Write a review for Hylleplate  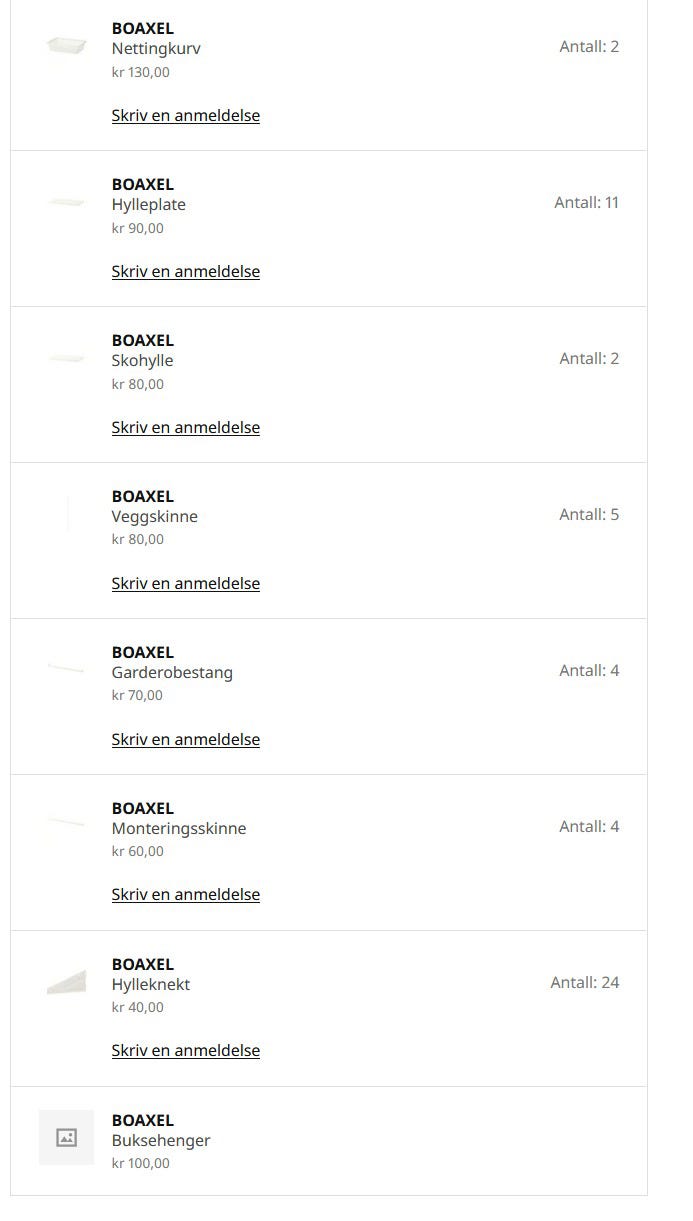click(x=185, y=271)
